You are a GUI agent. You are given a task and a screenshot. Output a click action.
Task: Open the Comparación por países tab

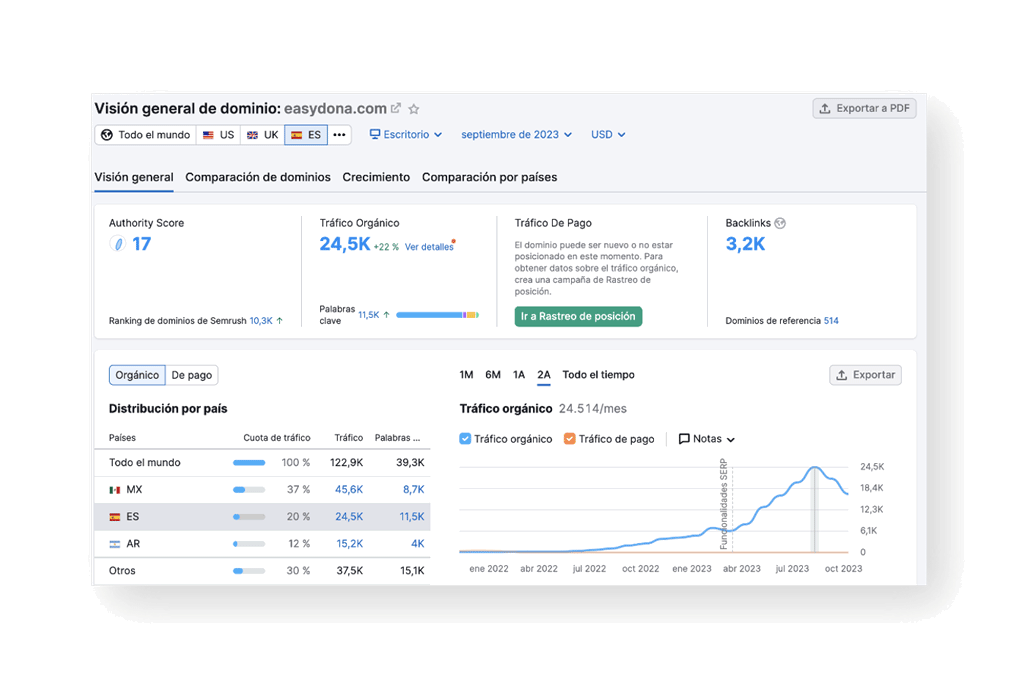[x=489, y=177]
